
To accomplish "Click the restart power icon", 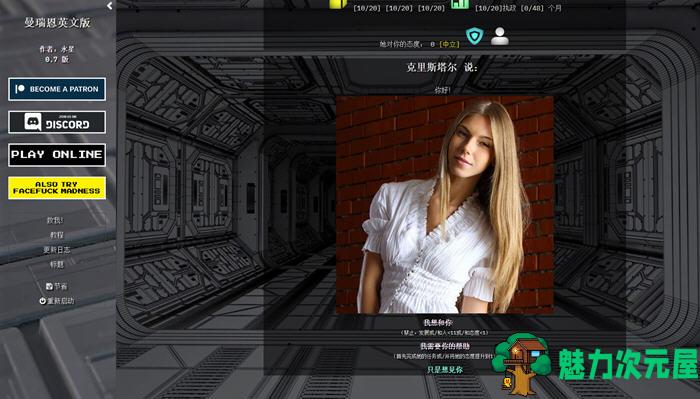I will (x=42, y=301).
